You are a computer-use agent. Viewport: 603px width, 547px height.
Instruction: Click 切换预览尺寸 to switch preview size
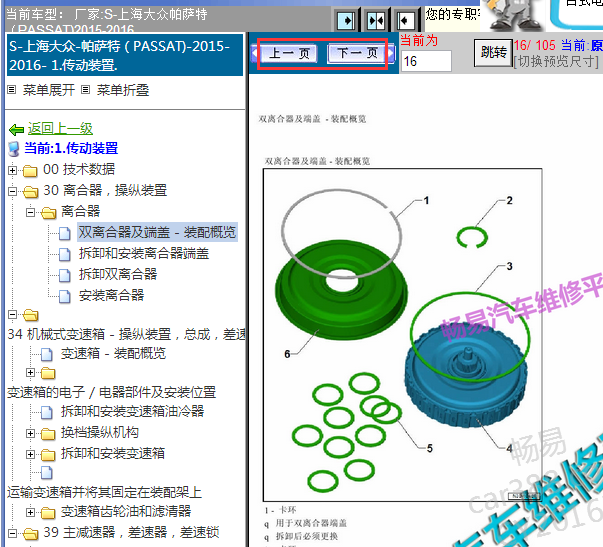pyautogui.click(x=556, y=62)
